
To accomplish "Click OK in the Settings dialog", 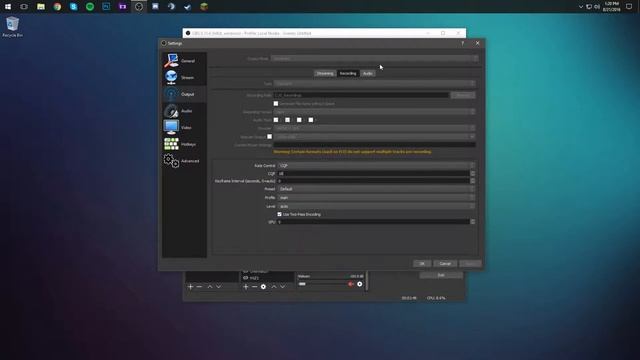I will 422,264.
